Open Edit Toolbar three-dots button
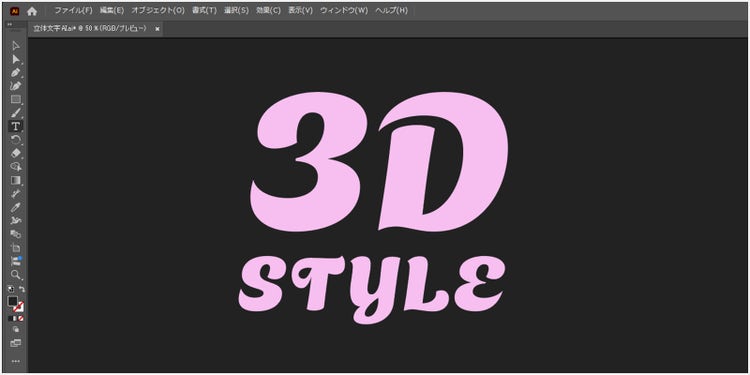750x375 pixels. pos(16,361)
